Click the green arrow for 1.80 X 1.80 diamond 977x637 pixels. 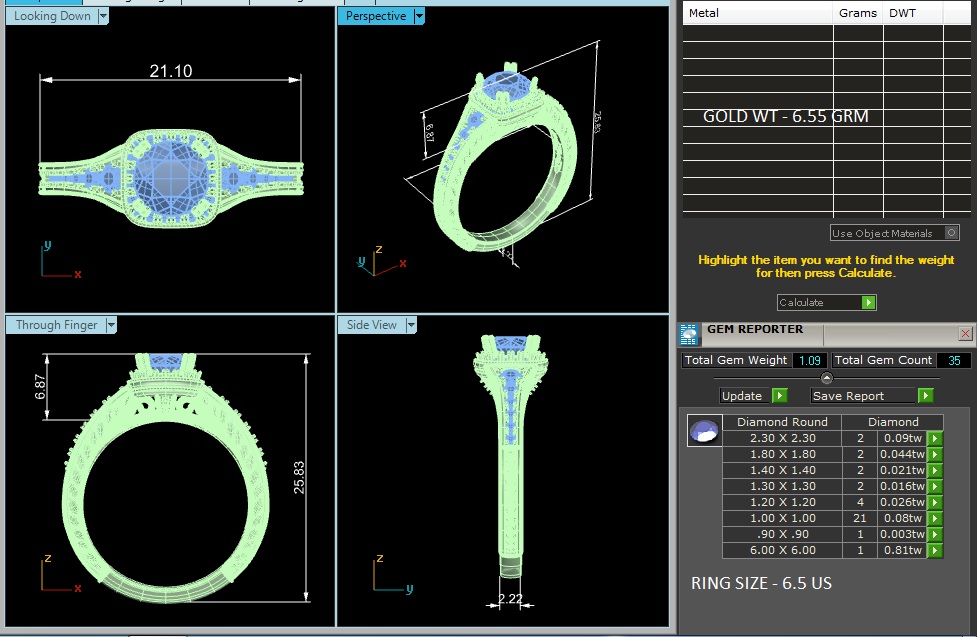935,454
